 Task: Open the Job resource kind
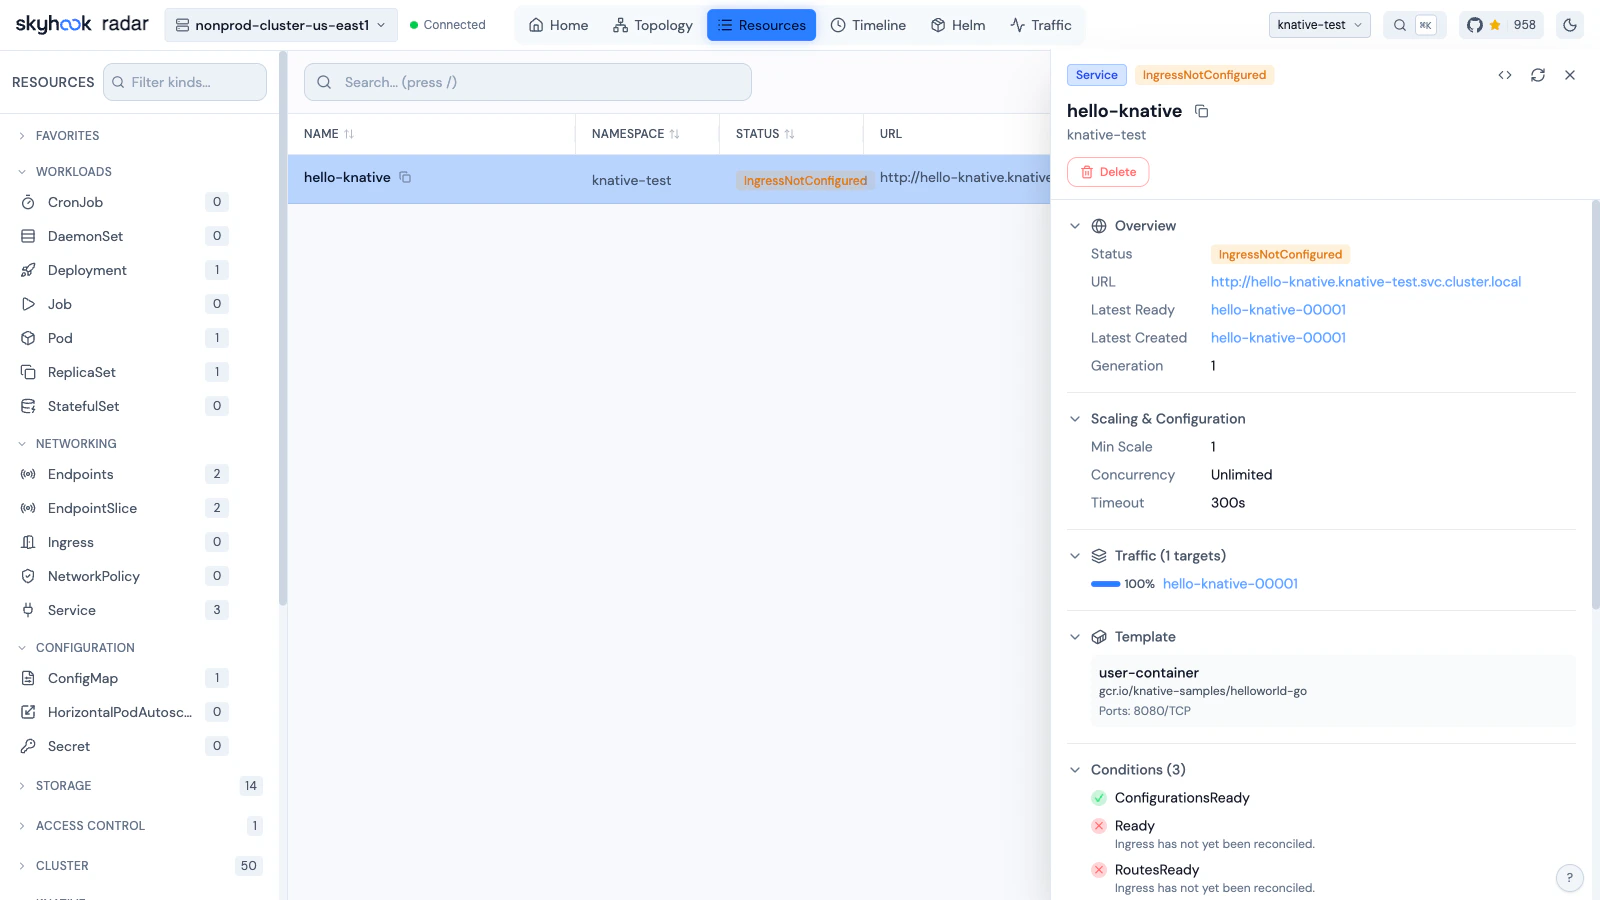pos(124,304)
